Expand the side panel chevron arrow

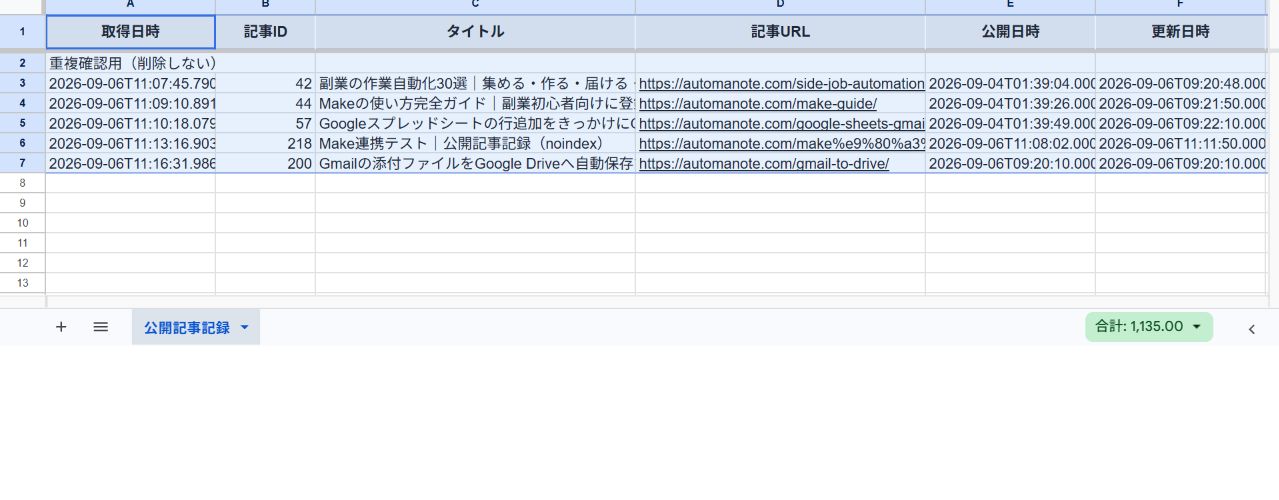(1251, 328)
